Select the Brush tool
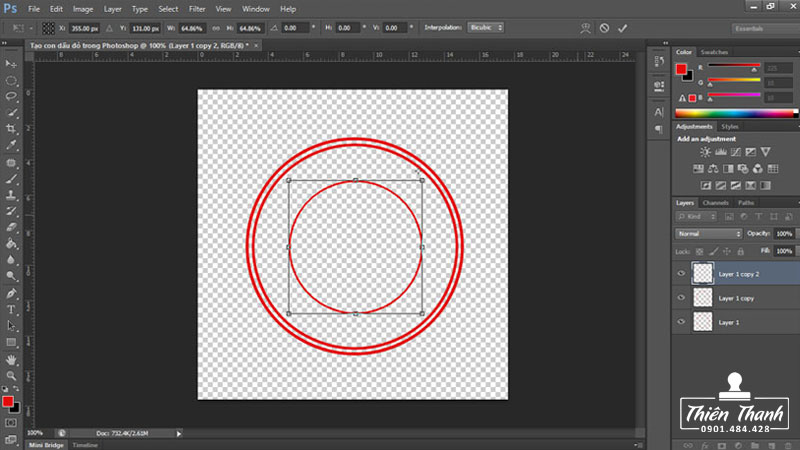The height and width of the screenshot is (450, 800). click(11, 179)
